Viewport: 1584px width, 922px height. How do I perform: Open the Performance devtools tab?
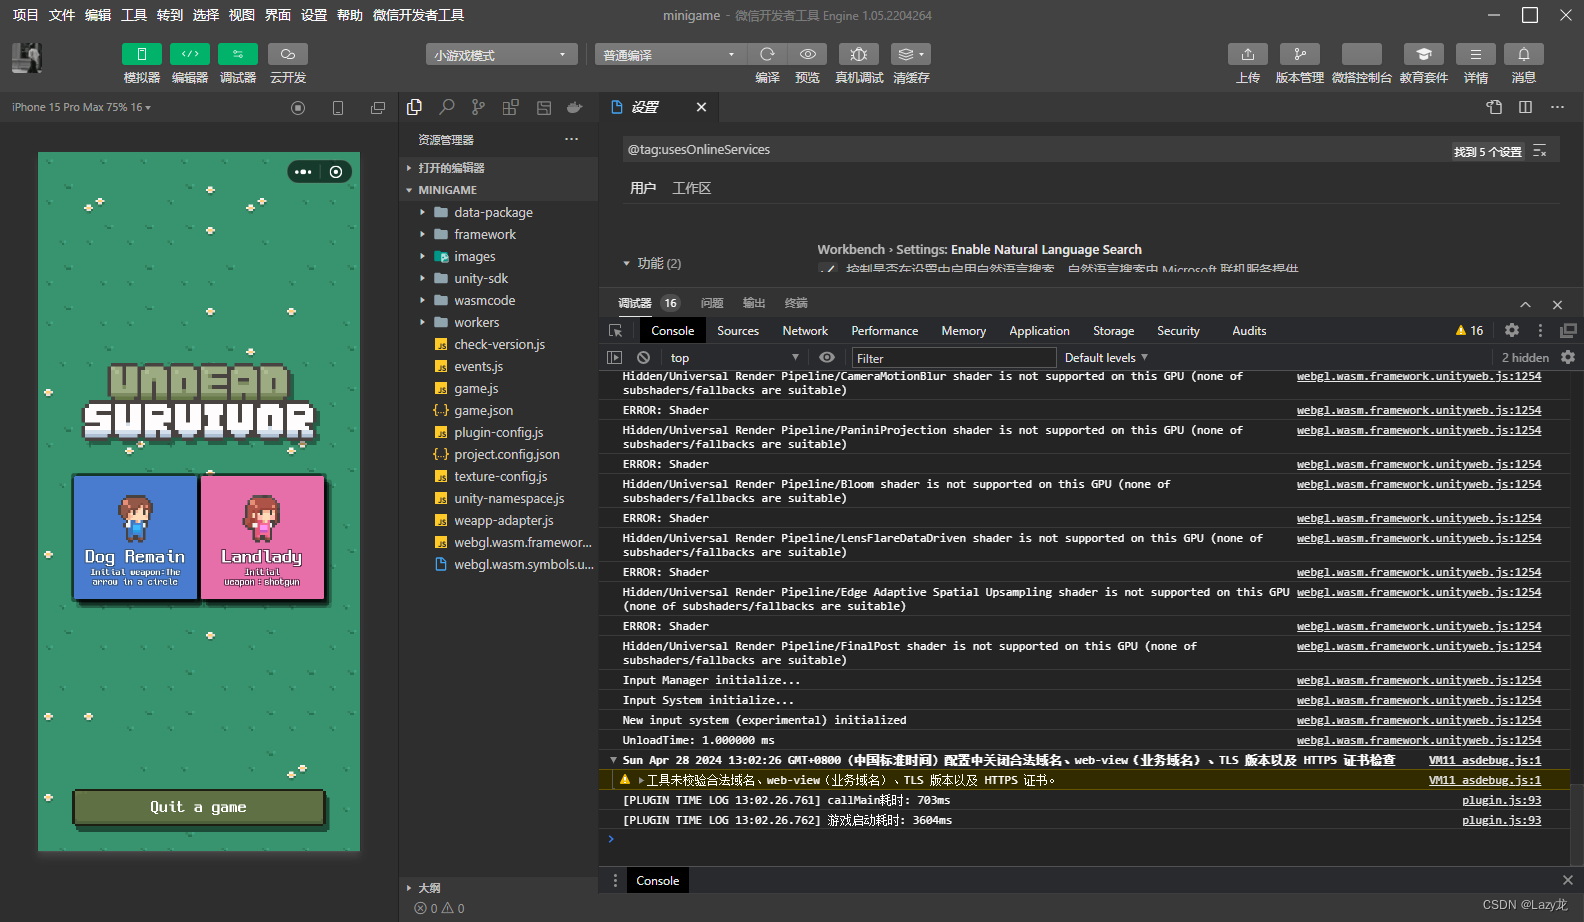tap(885, 331)
